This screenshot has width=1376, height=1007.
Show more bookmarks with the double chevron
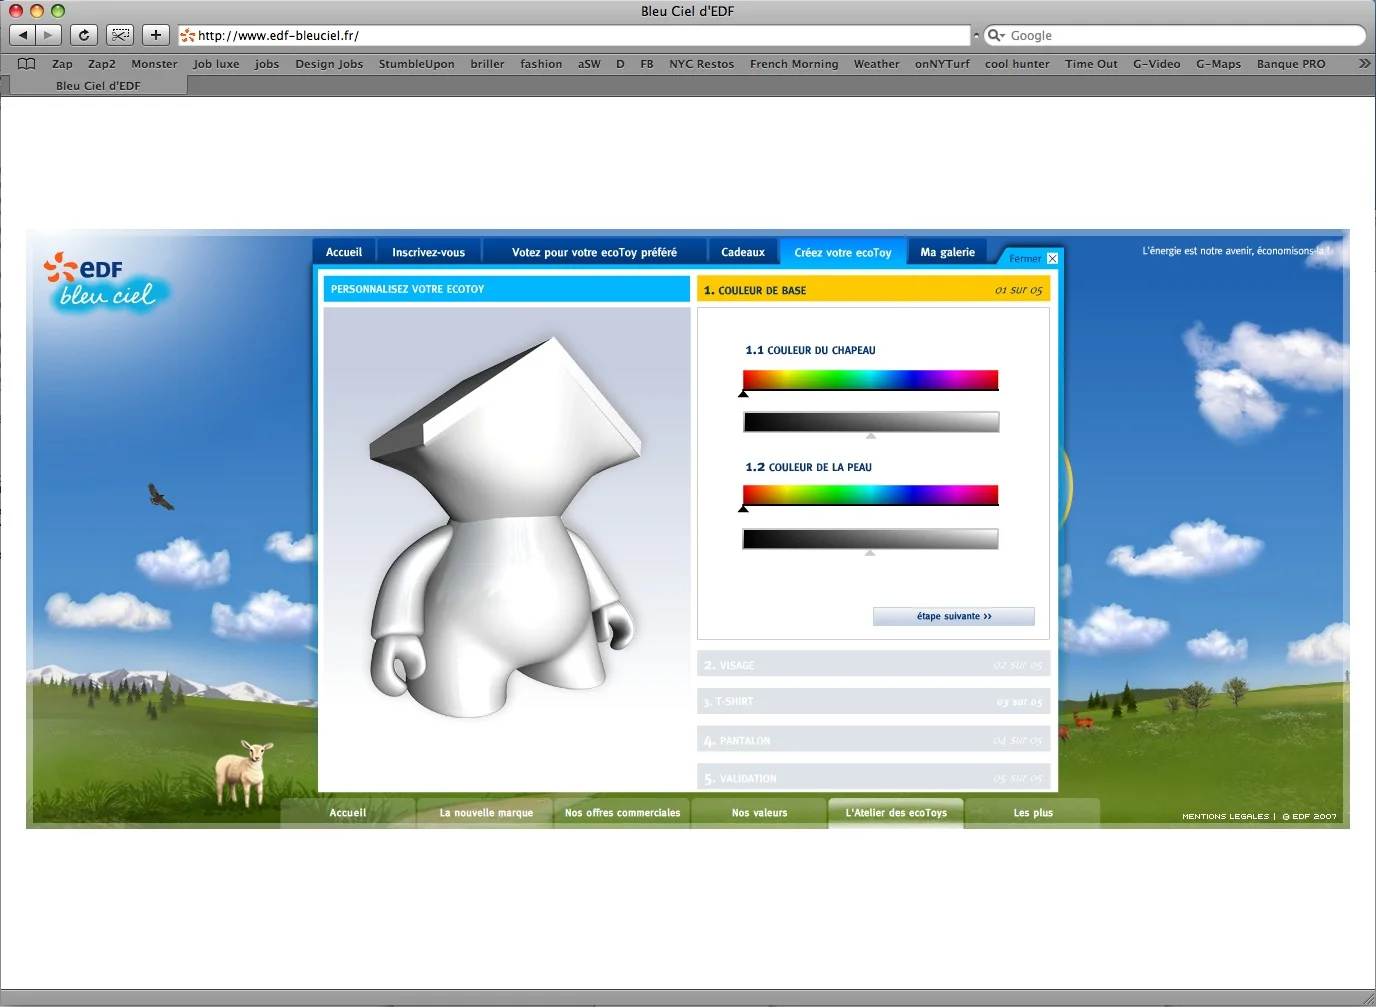[x=1364, y=63]
